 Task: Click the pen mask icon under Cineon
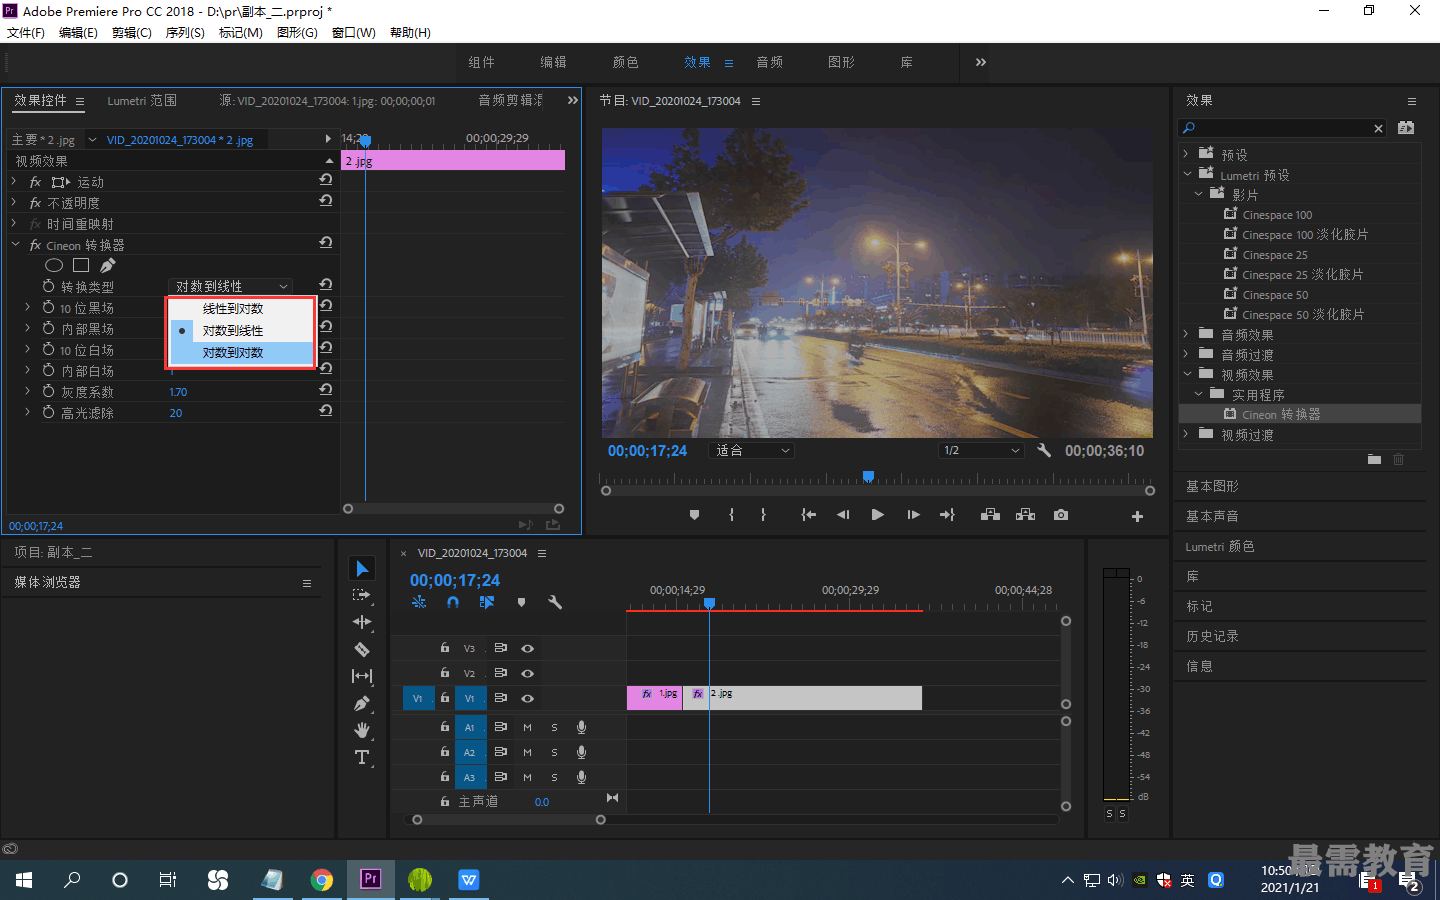107,265
